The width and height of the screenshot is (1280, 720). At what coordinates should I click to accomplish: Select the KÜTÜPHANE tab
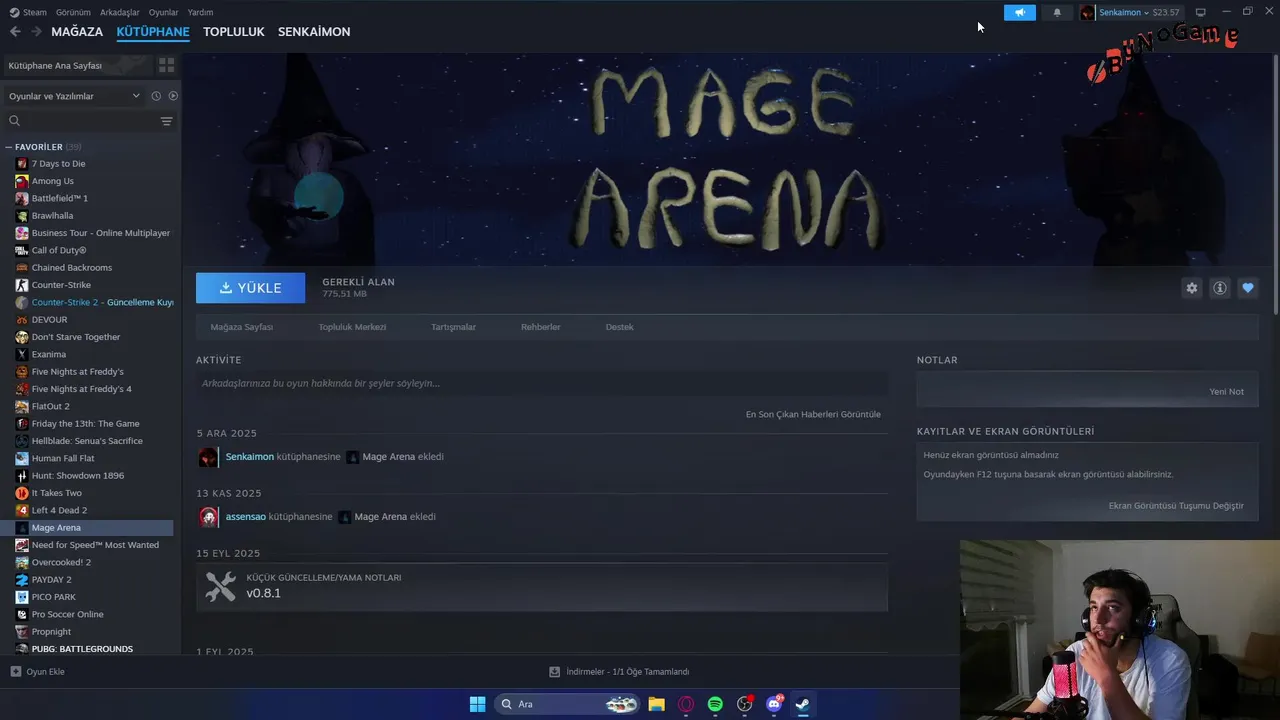[x=153, y=32]
